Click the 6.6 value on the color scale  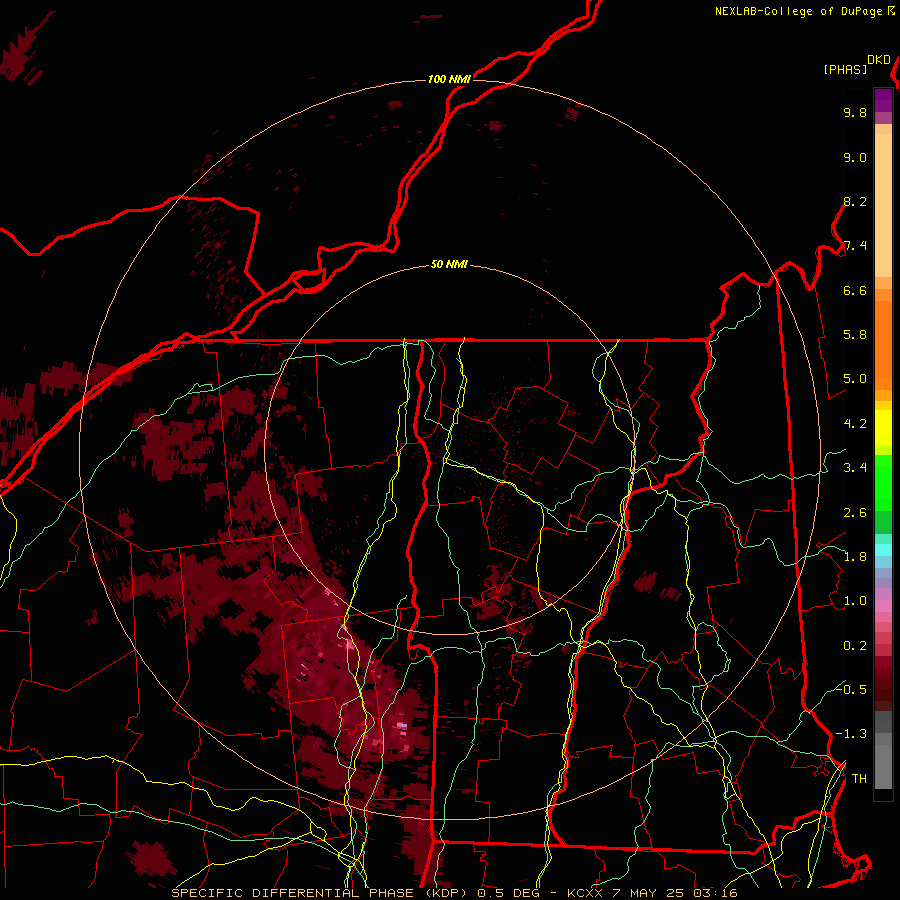(x=855, y=290)
